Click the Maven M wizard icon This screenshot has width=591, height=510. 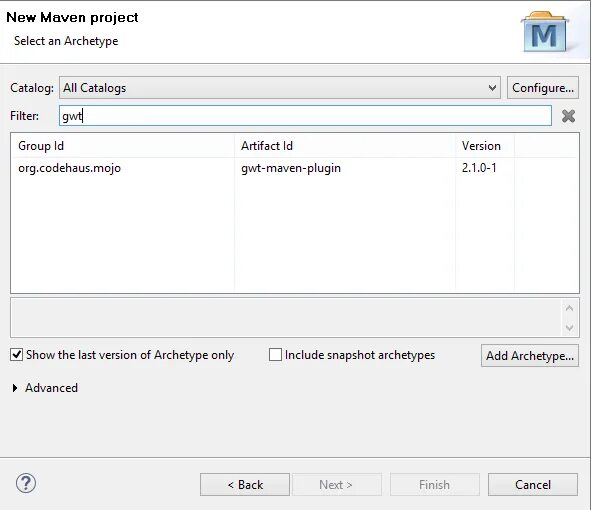point(544,32)
